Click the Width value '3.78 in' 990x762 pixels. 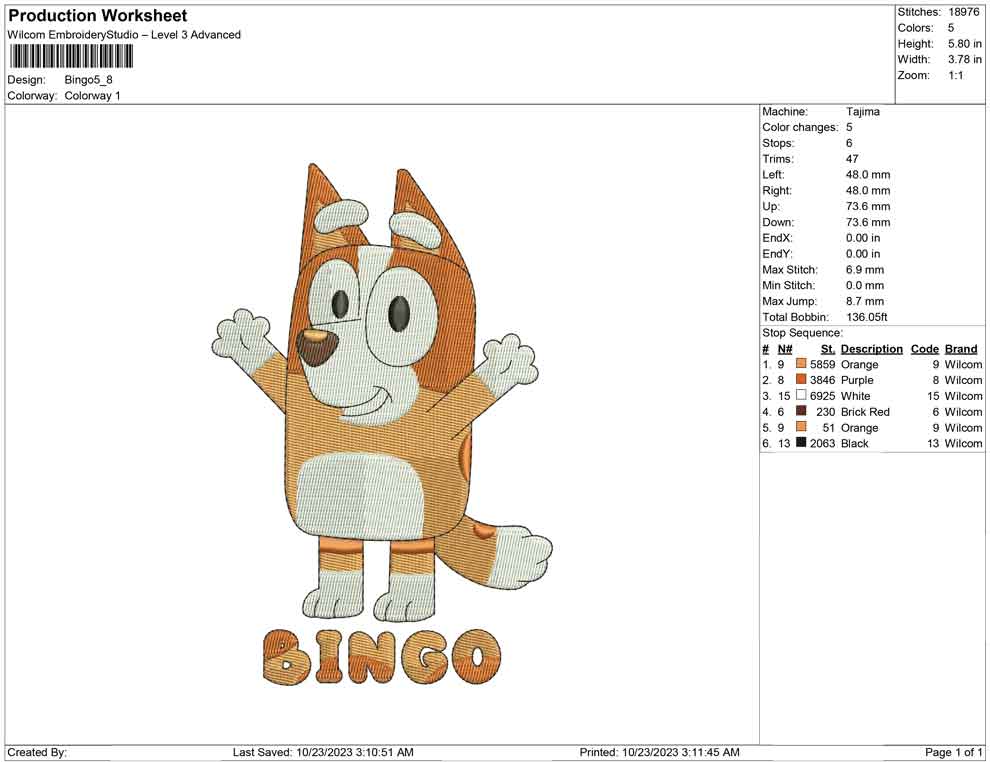click(x=965, y=59)
